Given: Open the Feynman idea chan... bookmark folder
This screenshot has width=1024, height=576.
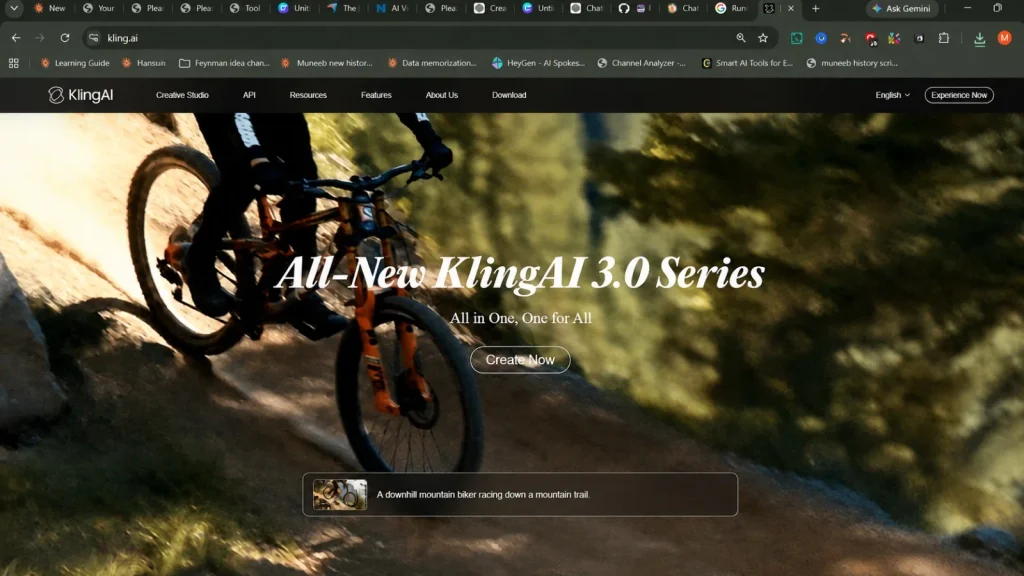Looking at the screenshot, I should pyautogui.click(x=224, y=63).
